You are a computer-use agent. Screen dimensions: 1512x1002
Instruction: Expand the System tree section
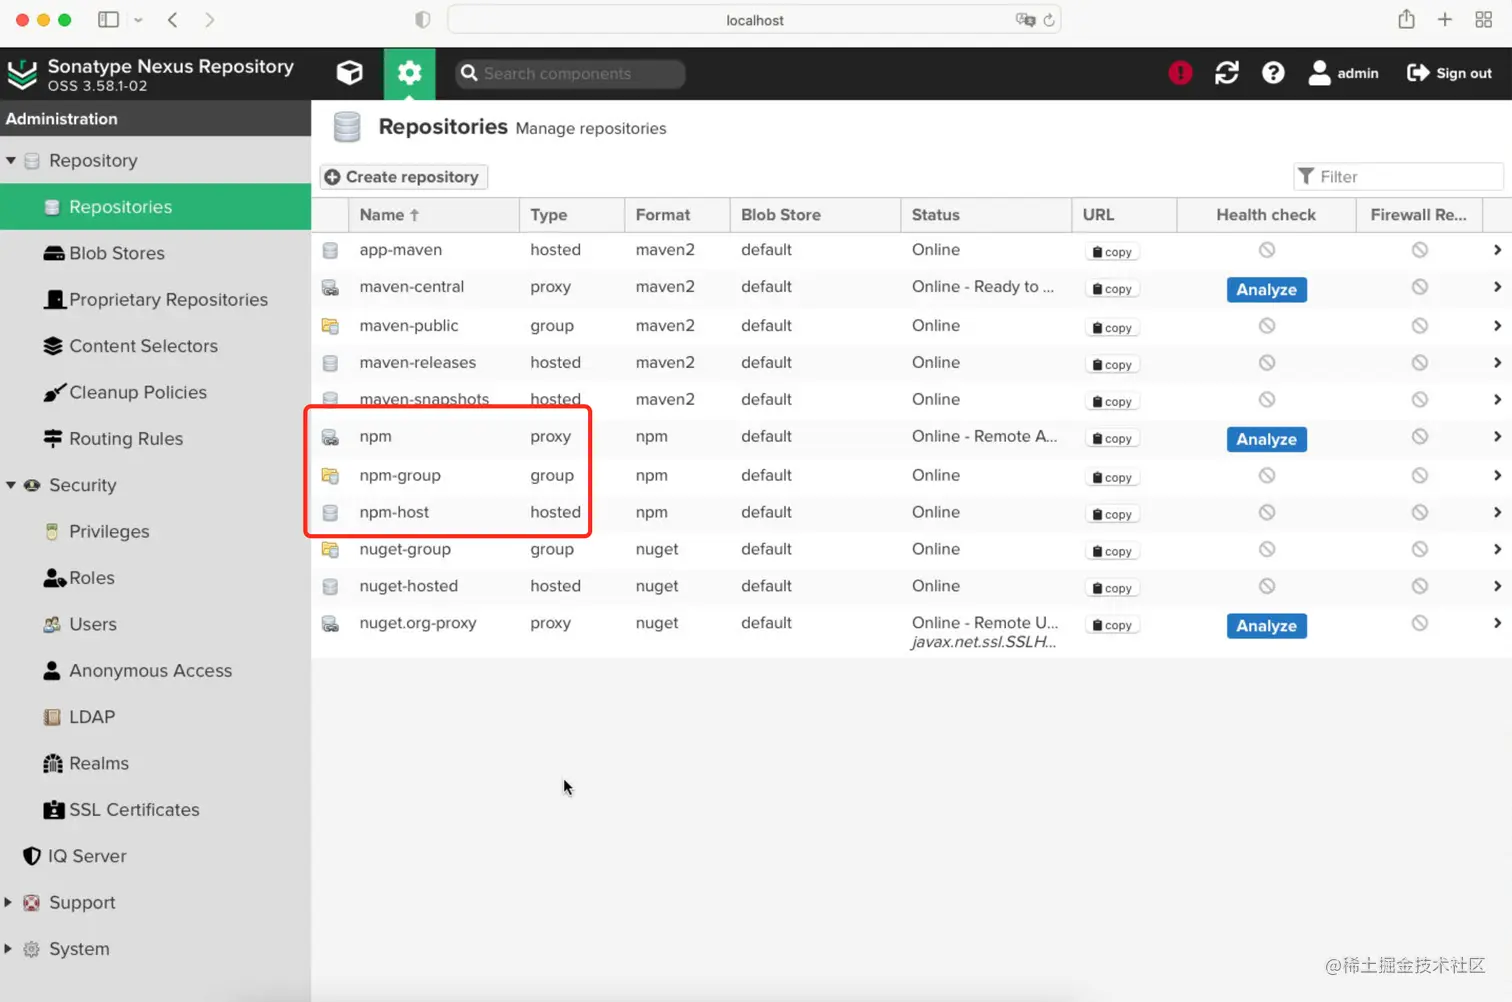[8, 949]
